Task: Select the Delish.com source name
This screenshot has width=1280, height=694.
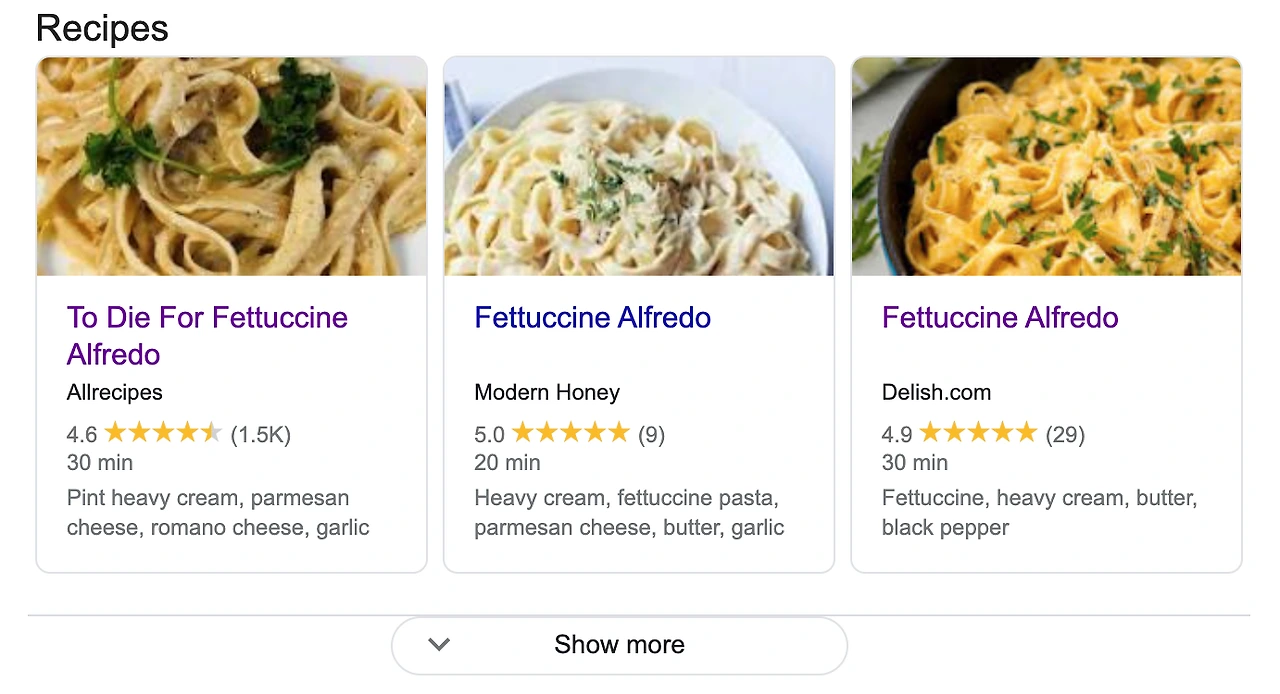Action: [x=936, y=392]
